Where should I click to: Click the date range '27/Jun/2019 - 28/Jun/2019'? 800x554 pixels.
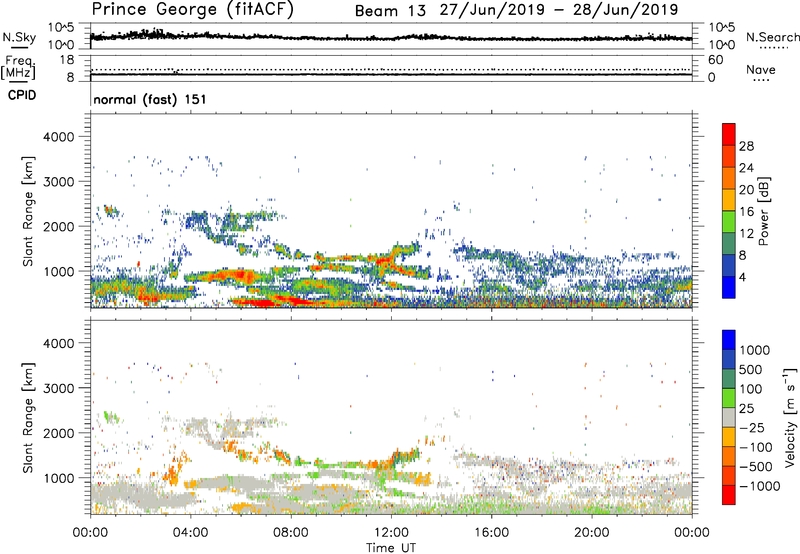559,10
